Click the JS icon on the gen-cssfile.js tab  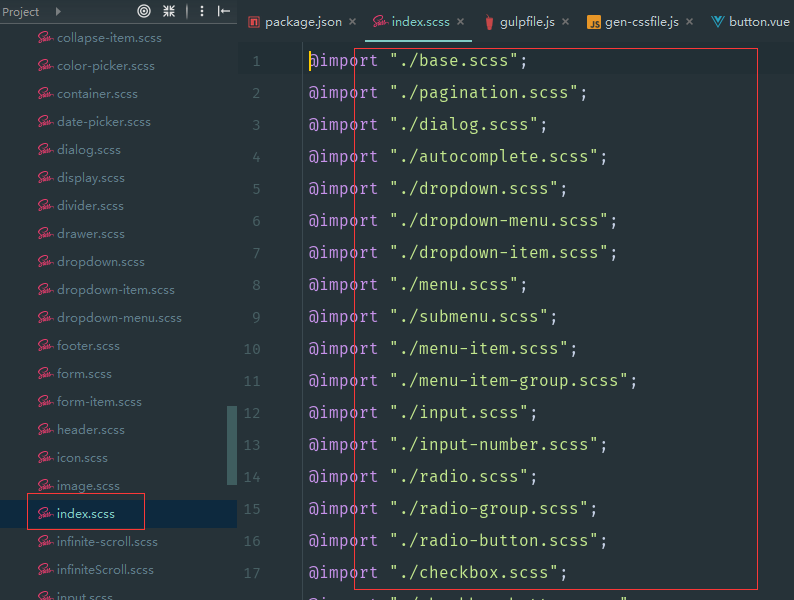click(x=593, y=22)
